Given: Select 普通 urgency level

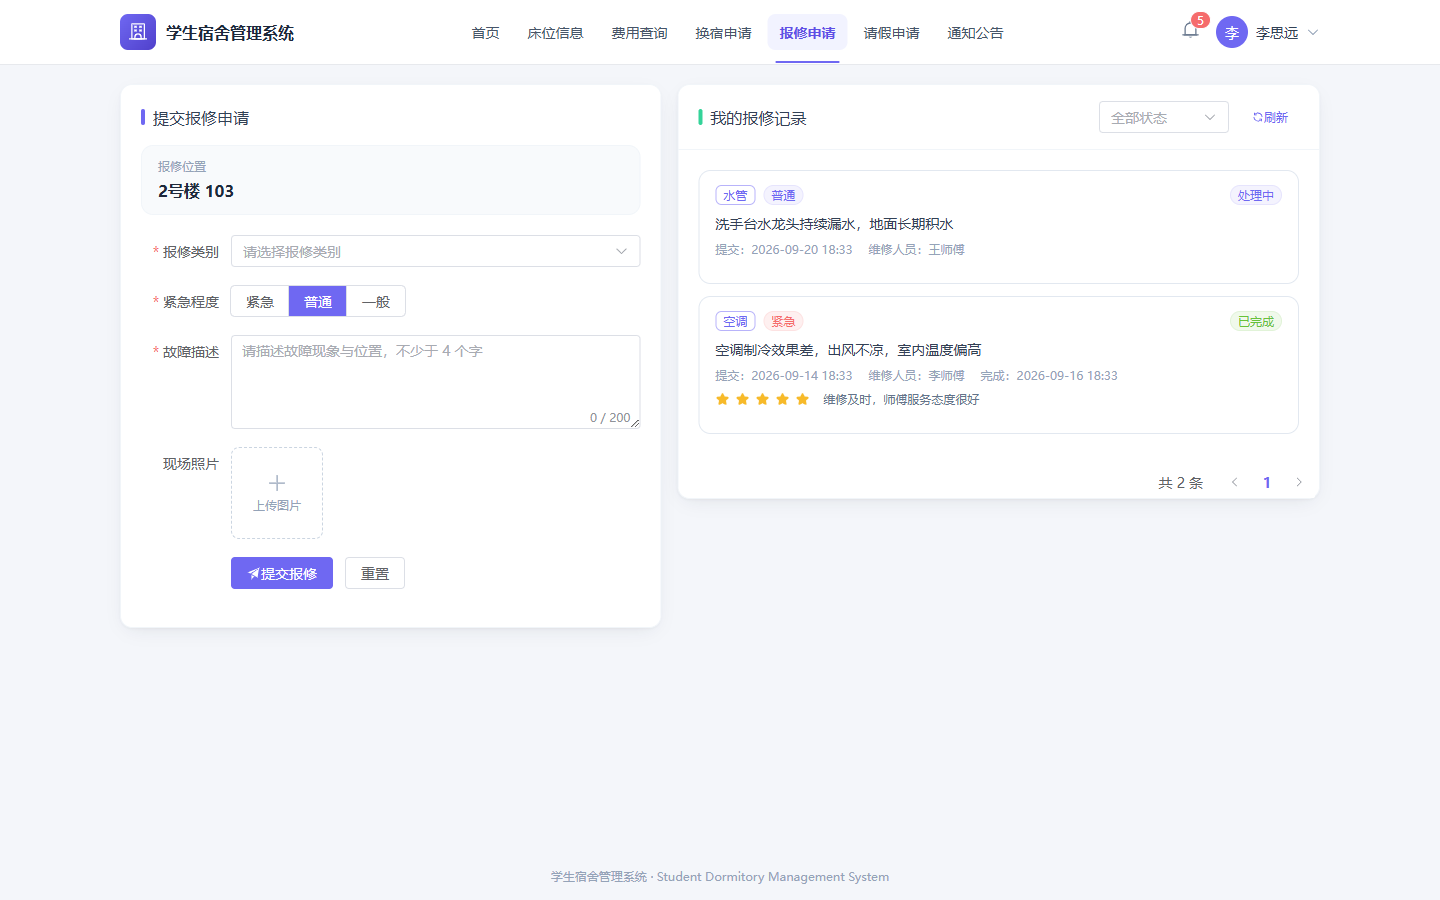Looking at the screenshot, I should (318, 301).
